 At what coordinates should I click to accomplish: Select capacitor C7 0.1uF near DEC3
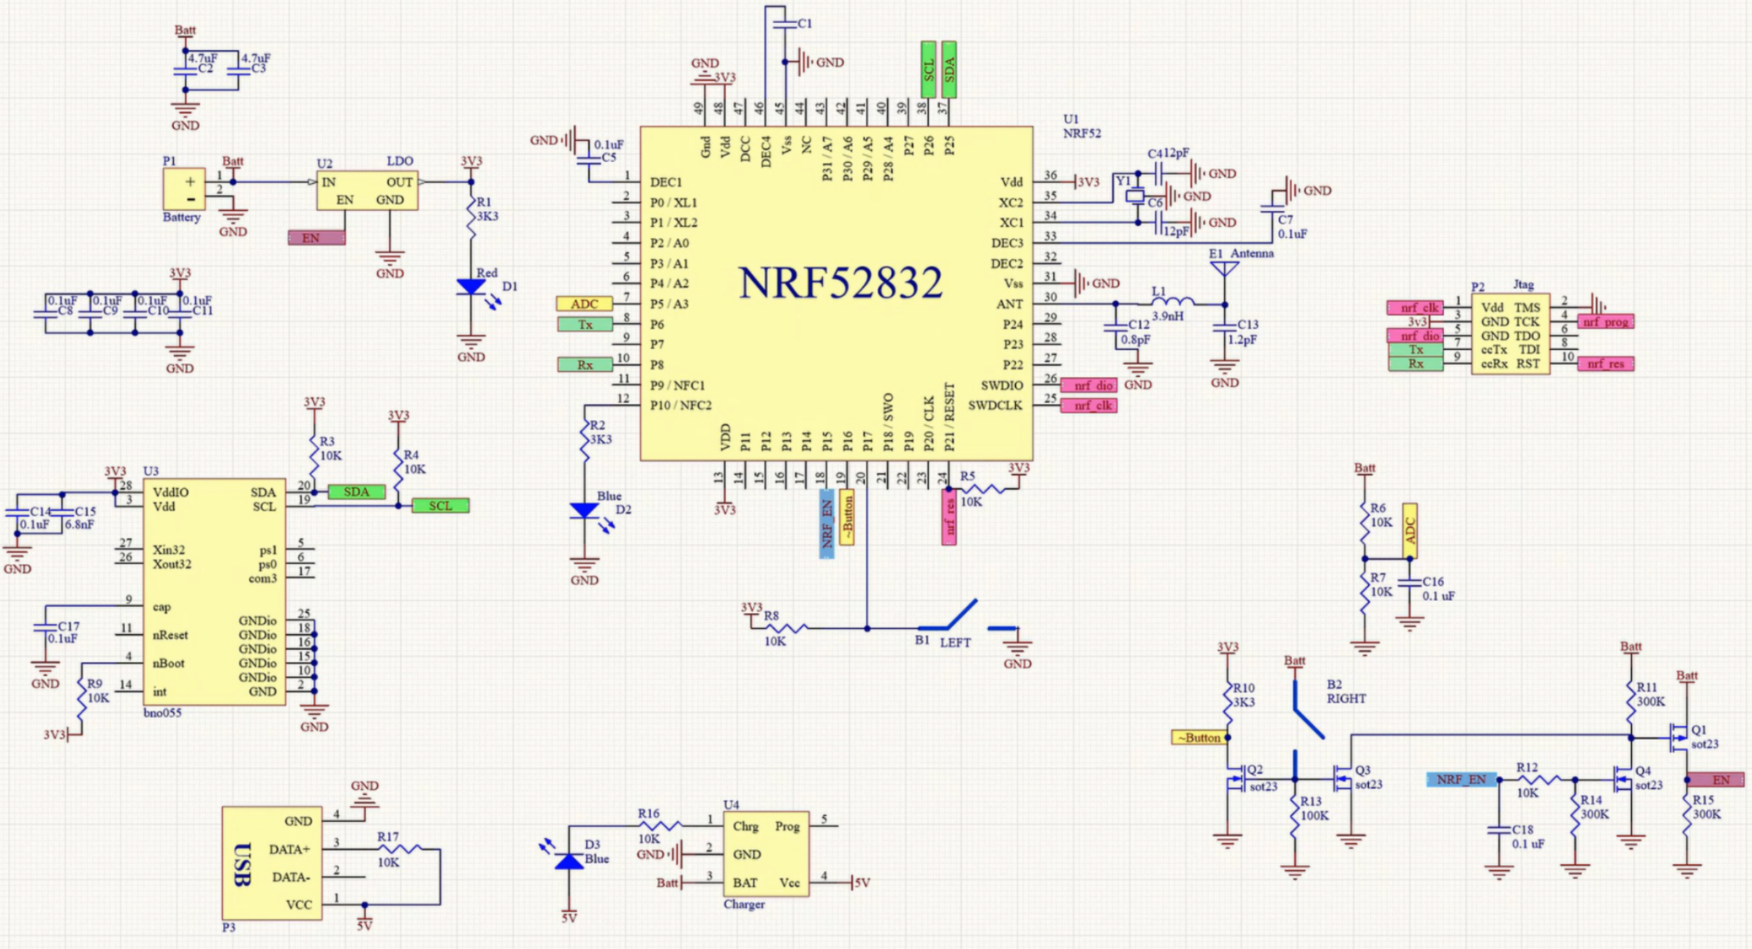point(1272,207)
